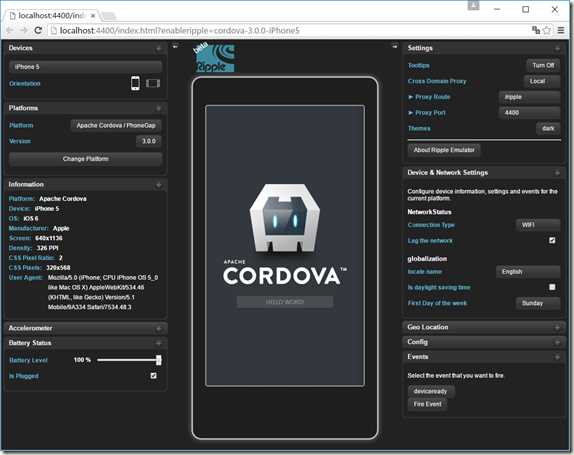The width and height of the screenshot is (574, 455).
Task: Select landscape orientation phone icon
Action: click(x=153, y=83)
